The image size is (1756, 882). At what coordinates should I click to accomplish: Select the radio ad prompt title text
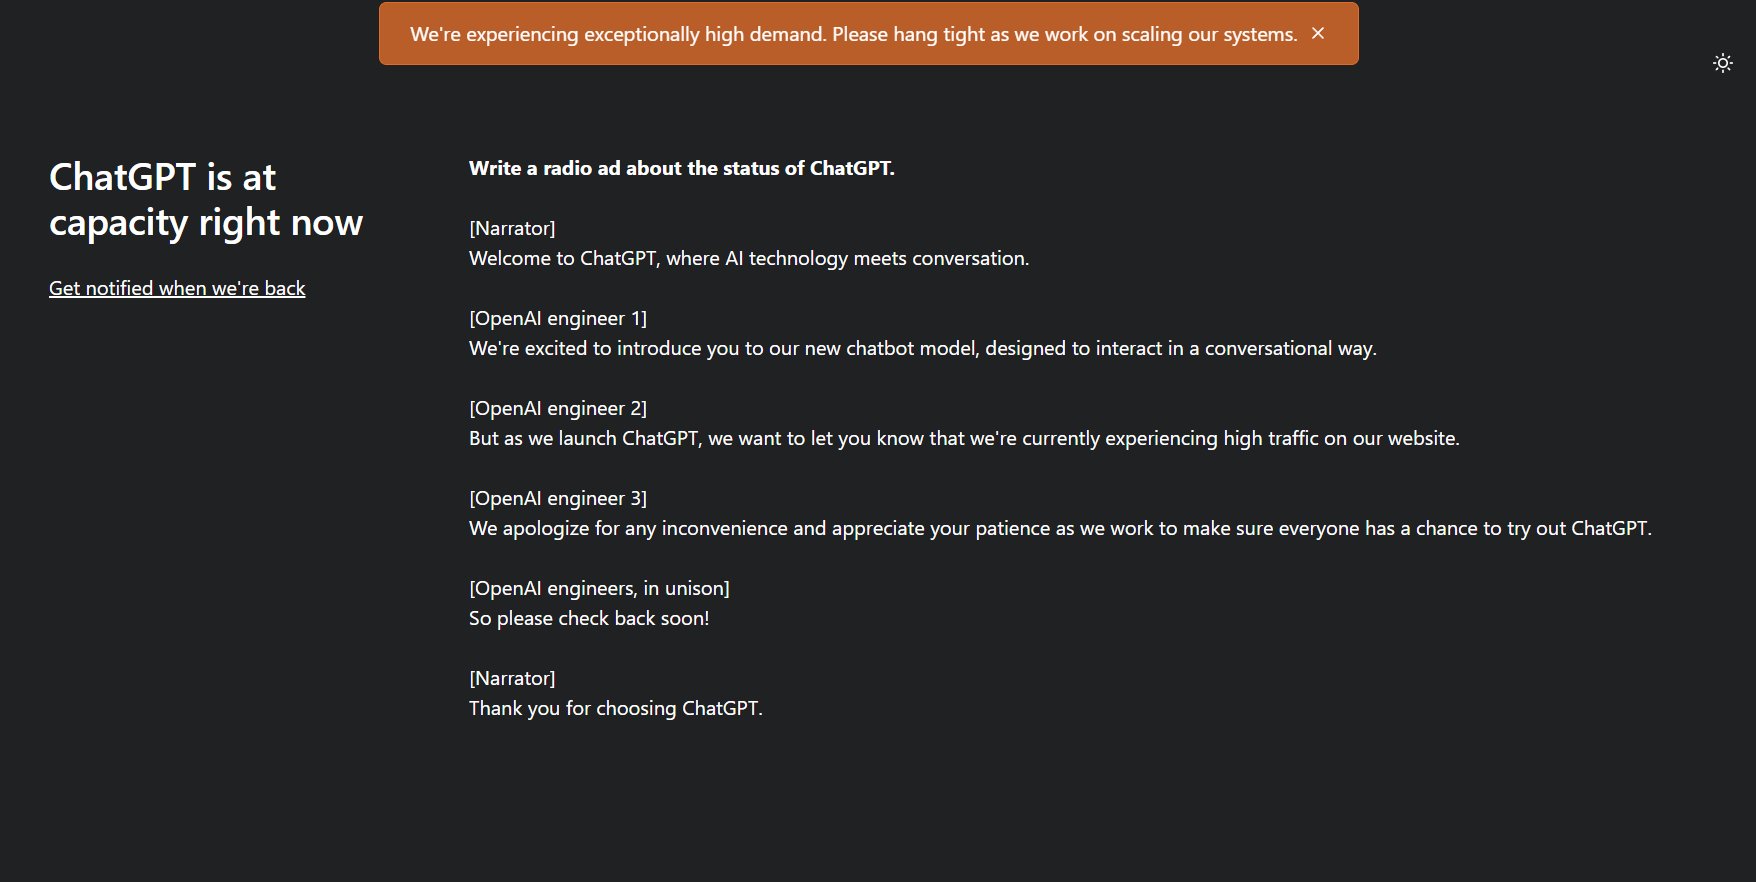coord(681,168)
